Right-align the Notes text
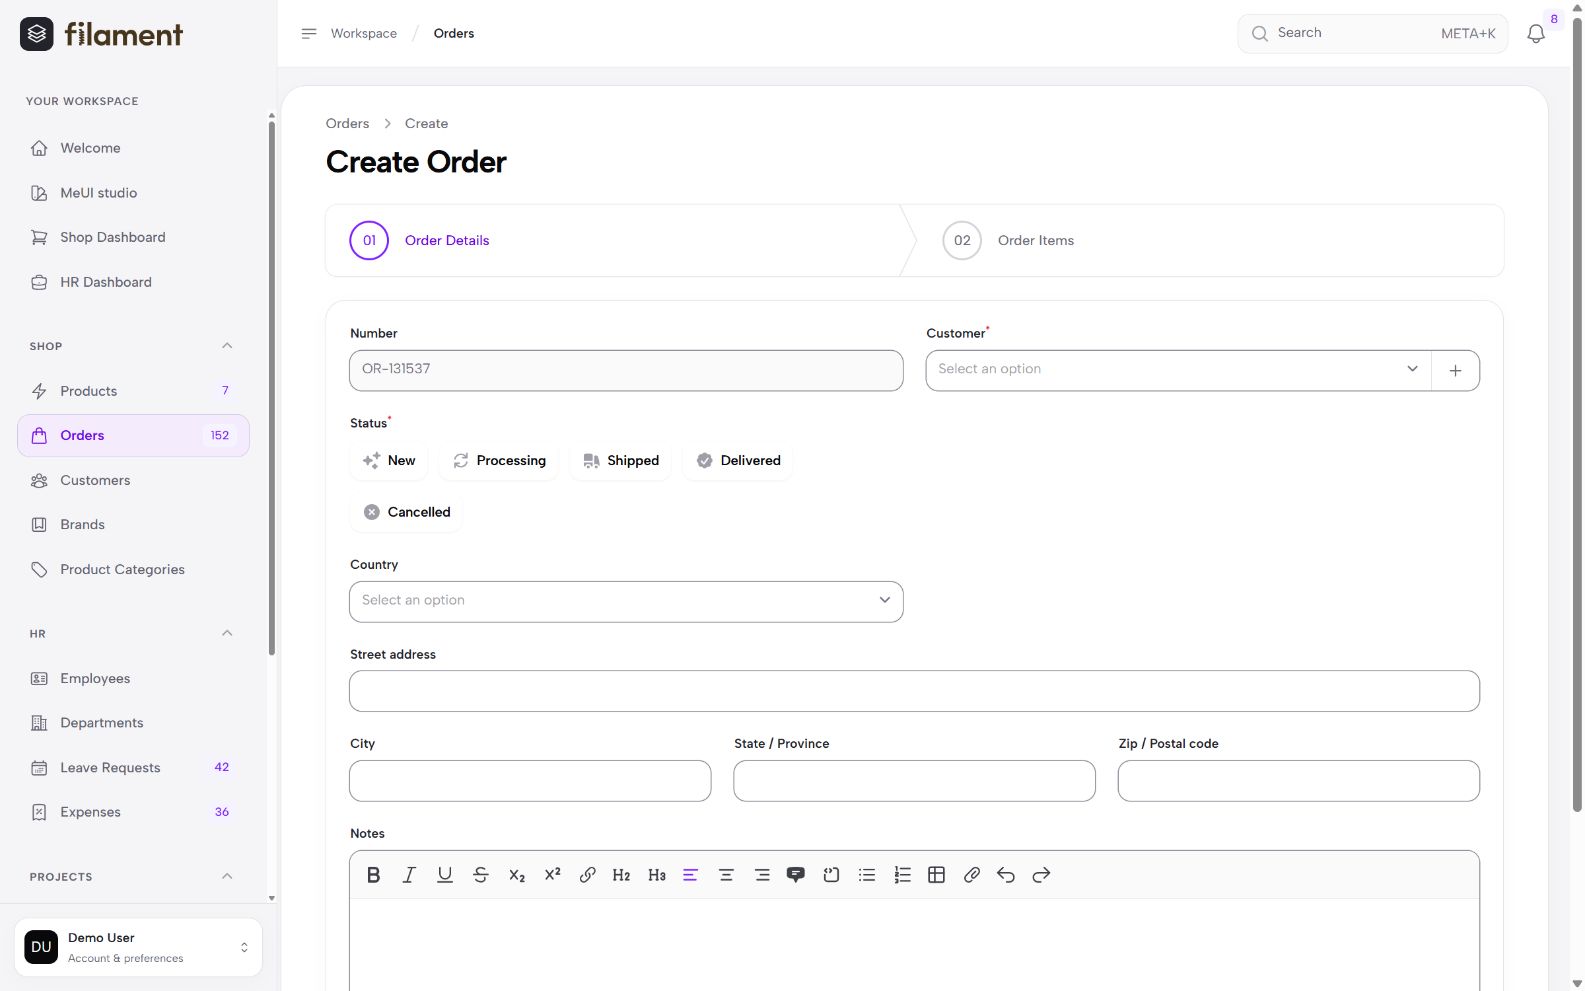This screenshot has width=1585, height=991. coord(762,875)
